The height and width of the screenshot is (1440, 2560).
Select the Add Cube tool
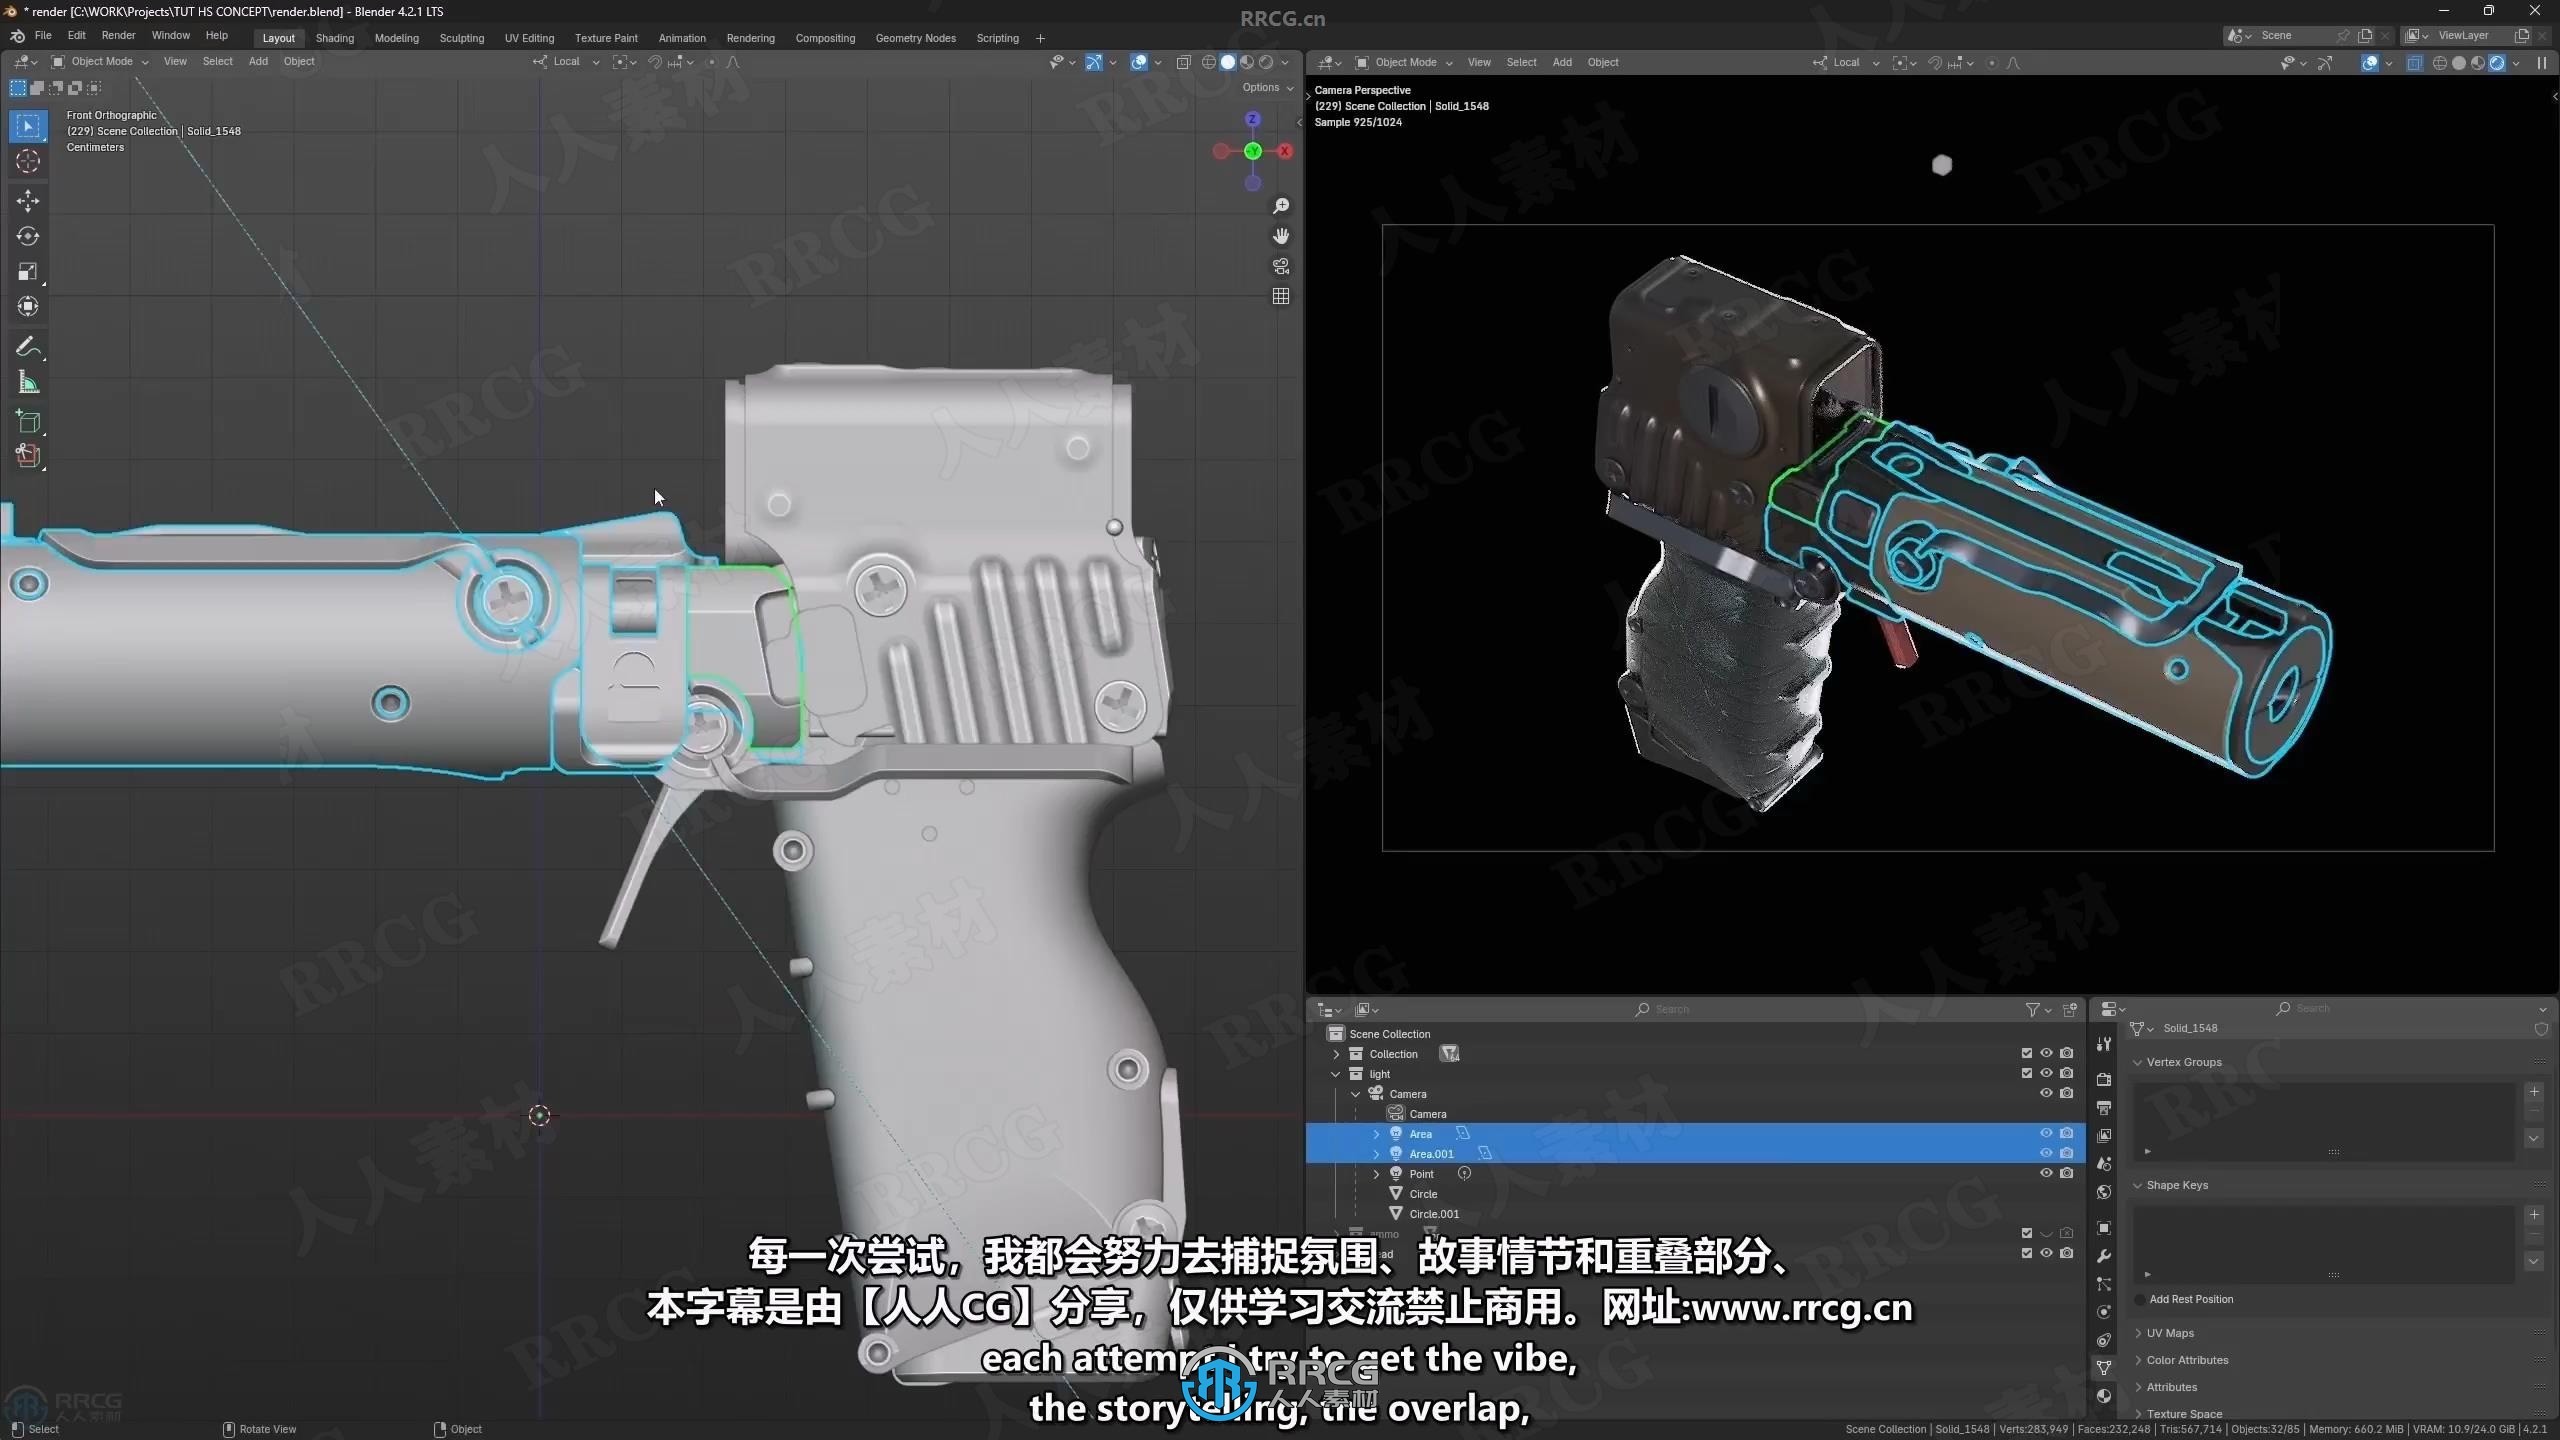point(28,421)
